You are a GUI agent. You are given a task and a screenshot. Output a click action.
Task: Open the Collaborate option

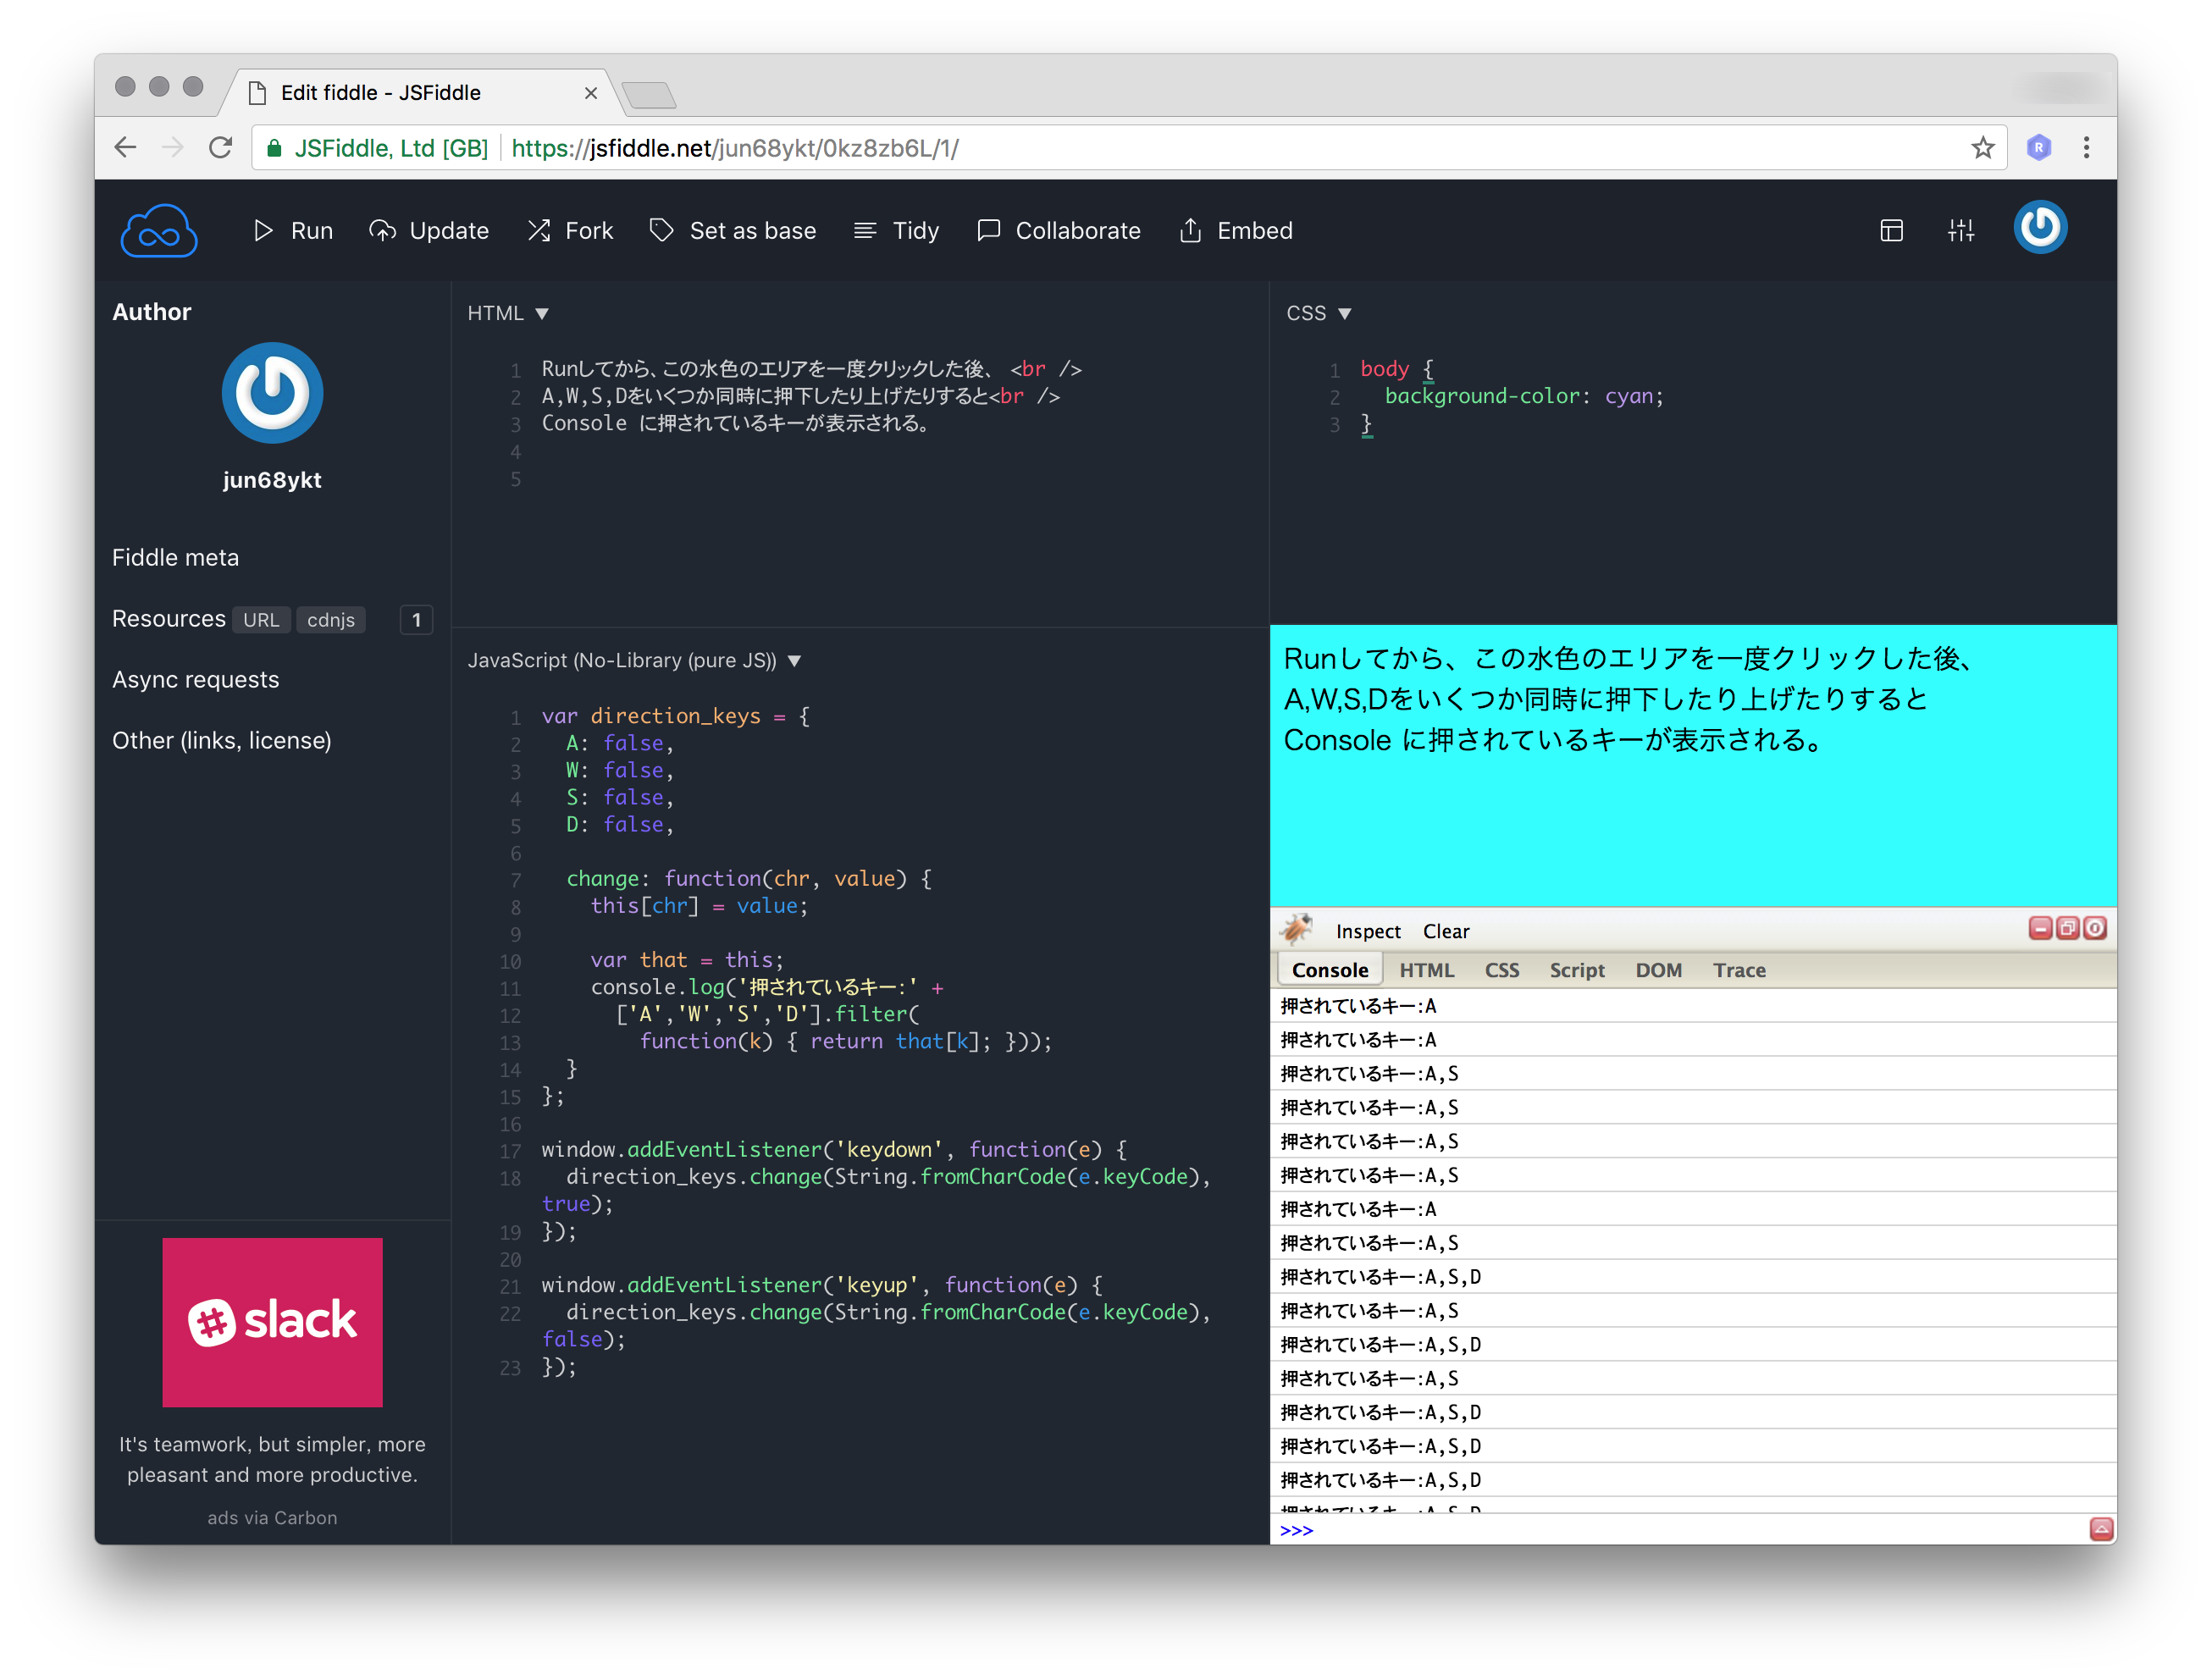coord(1059,231)
